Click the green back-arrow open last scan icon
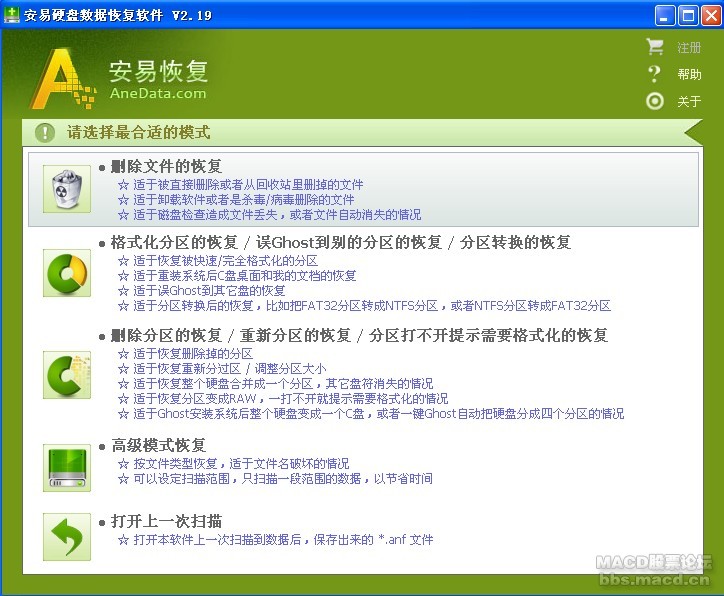Screen dimensions: 724x596 click(x=67, y=537)
